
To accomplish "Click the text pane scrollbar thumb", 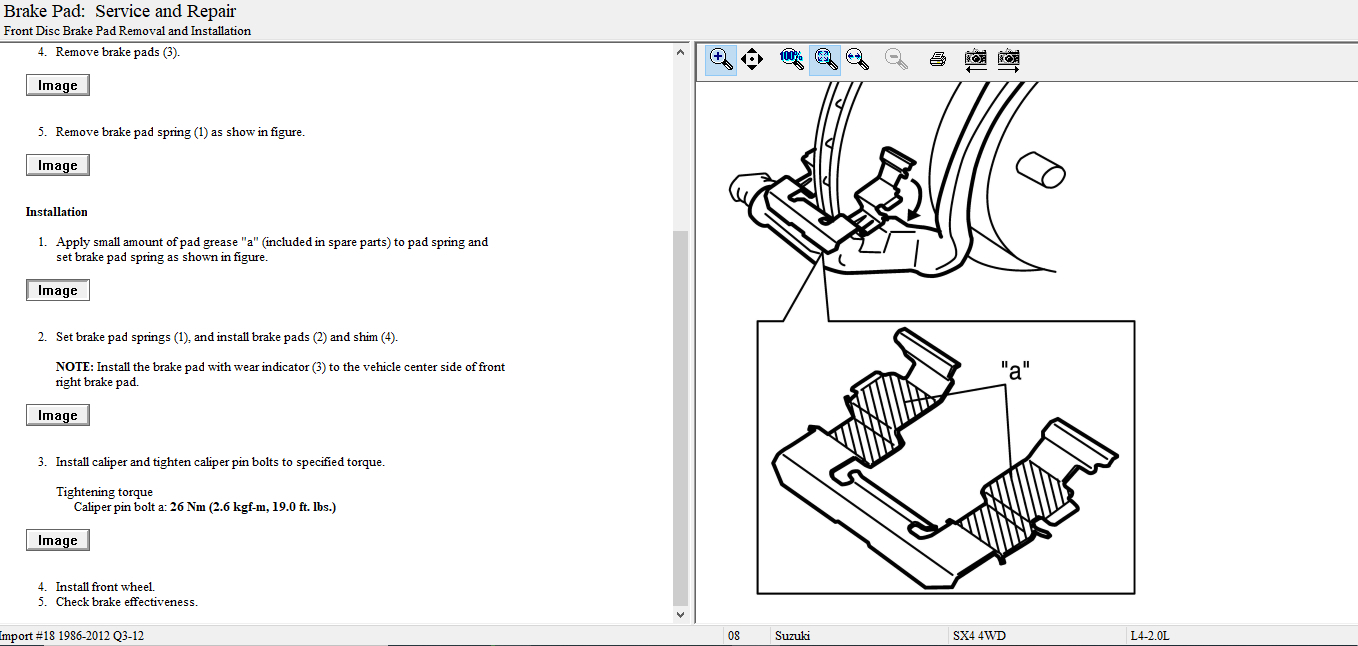I will [681, 418].
